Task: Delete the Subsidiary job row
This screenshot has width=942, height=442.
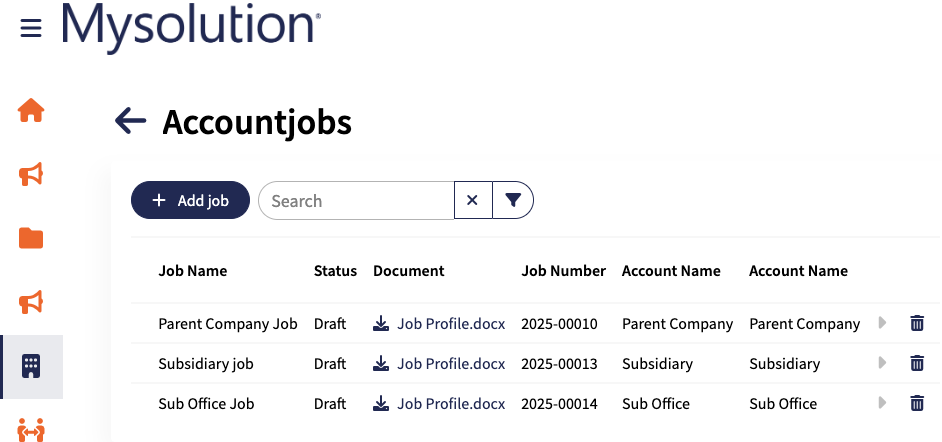Action: pos(917,363)
